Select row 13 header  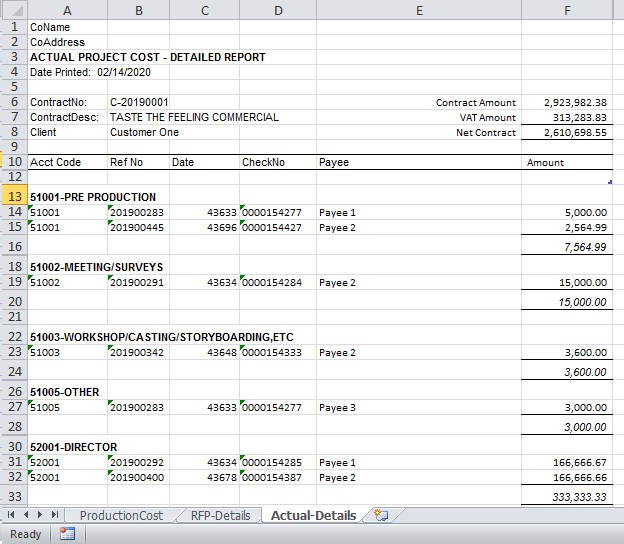[13, 197]
